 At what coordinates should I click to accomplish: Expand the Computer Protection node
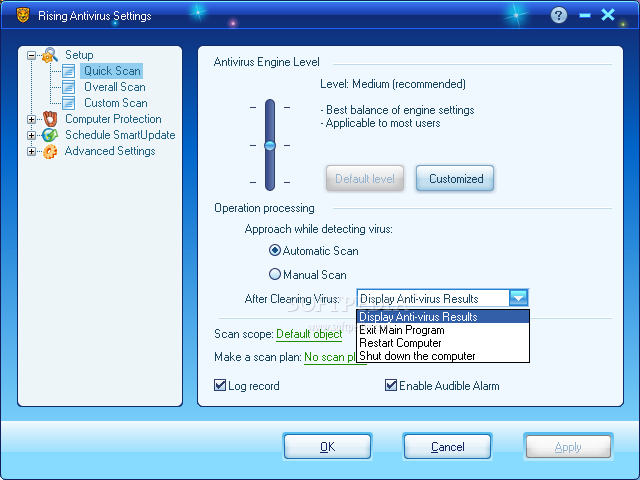(31, 119)
